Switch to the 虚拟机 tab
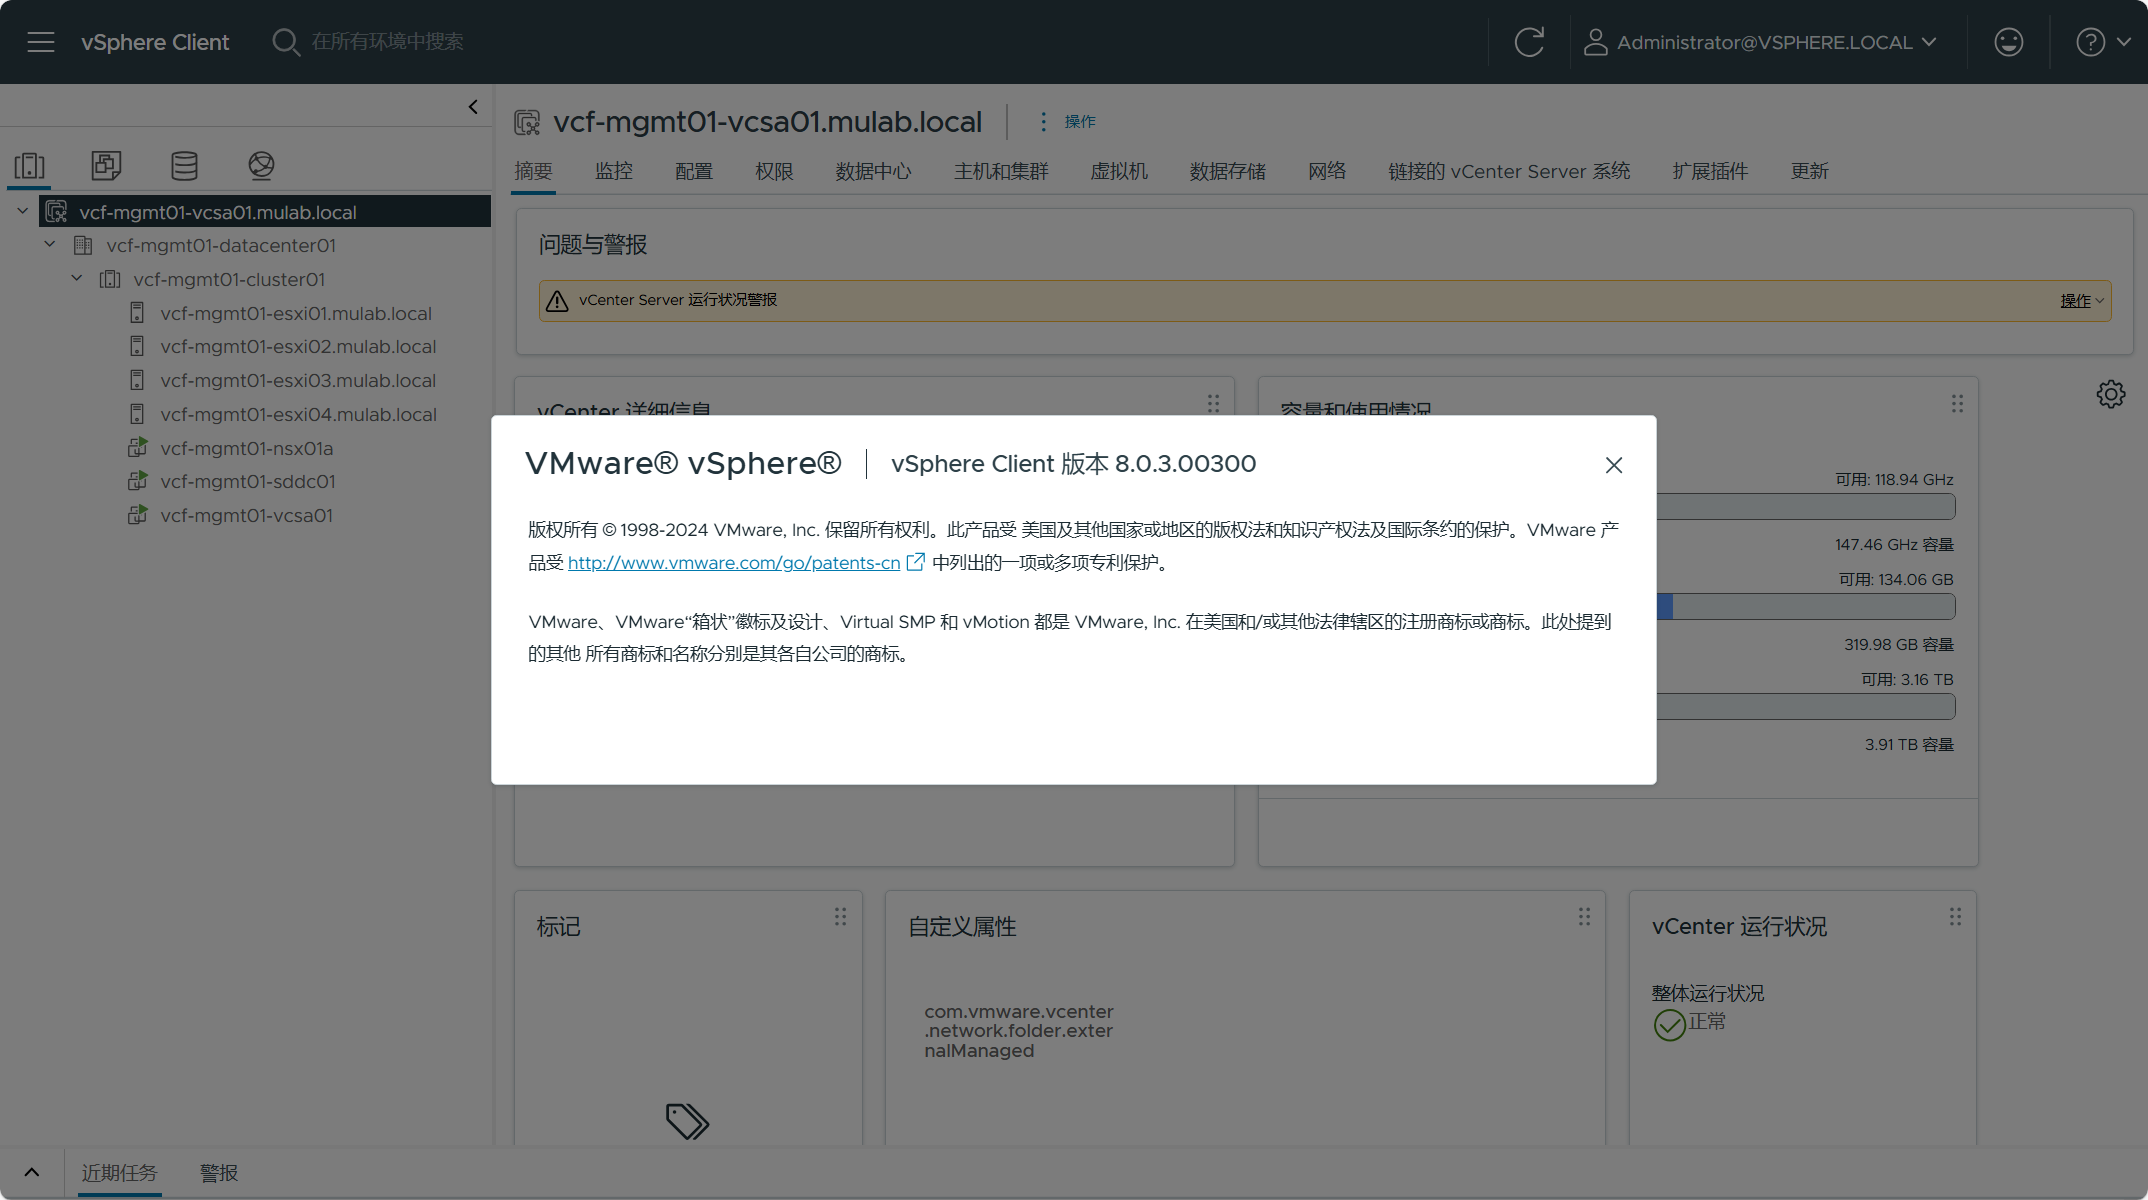This screenshot has width=2148, height=1200. [1119, 171]
